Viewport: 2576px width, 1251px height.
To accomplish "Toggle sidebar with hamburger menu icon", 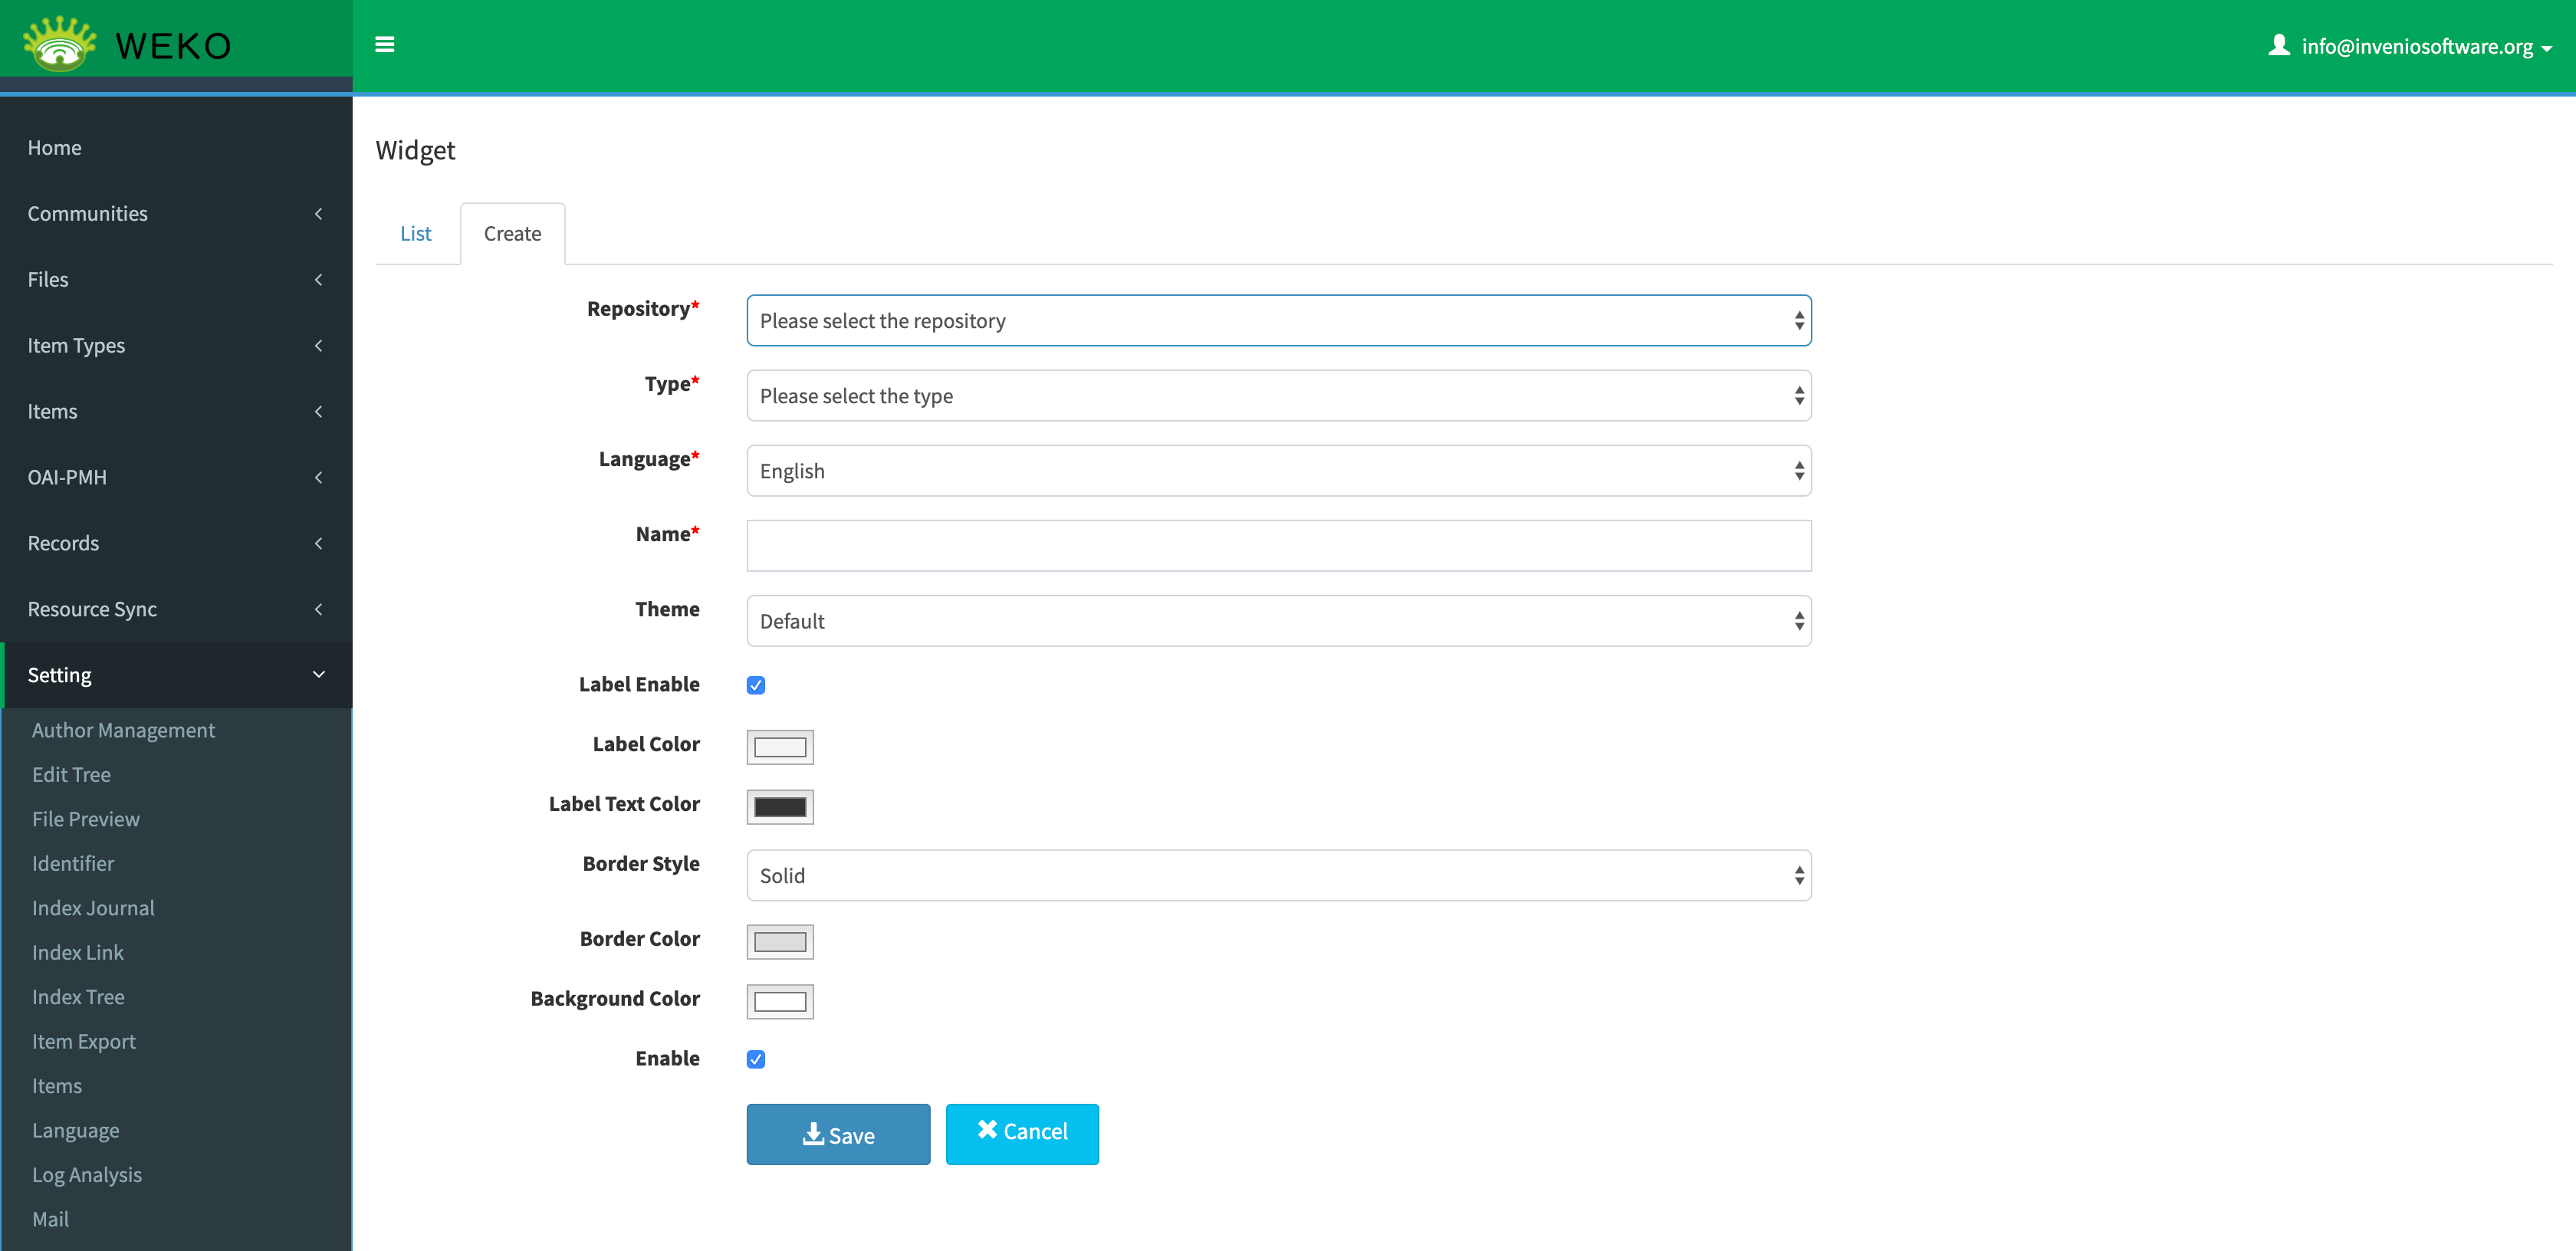I will (385, 45).
